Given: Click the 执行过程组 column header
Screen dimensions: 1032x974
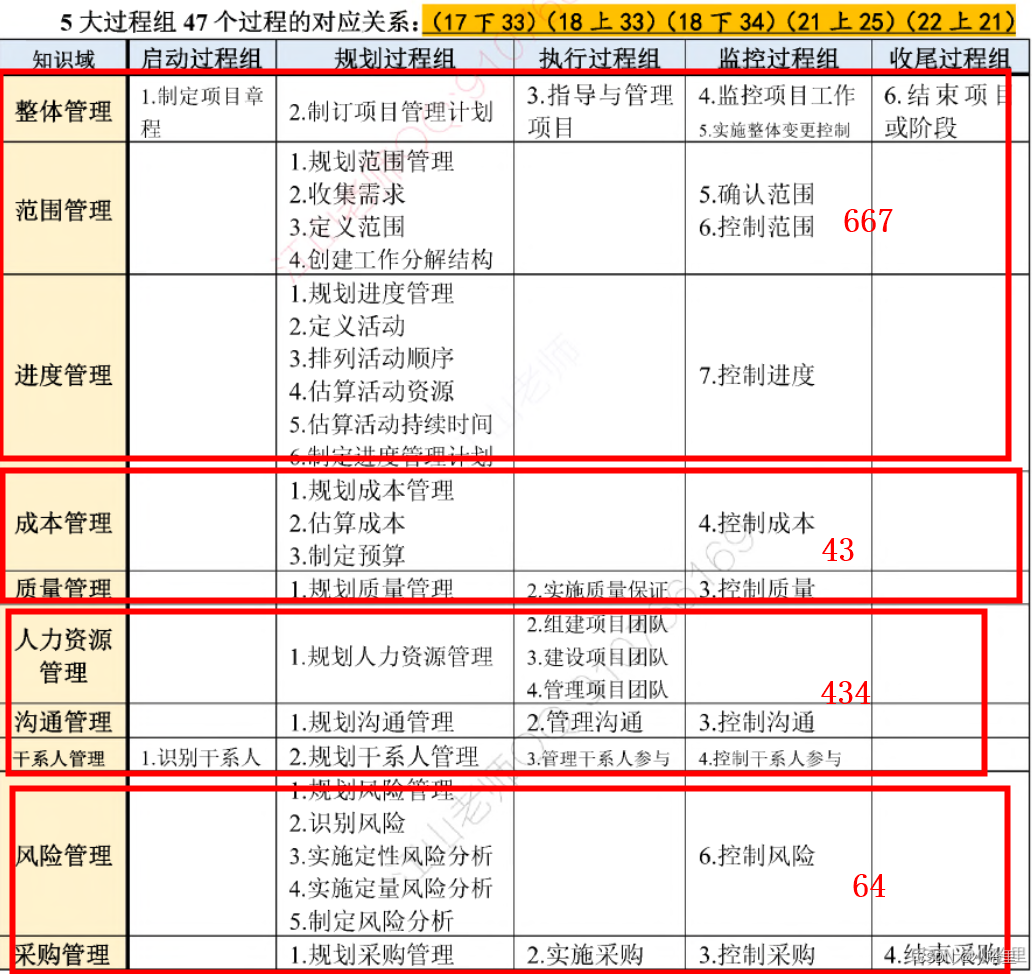Looking at the screenshot, I should (599, 59).
